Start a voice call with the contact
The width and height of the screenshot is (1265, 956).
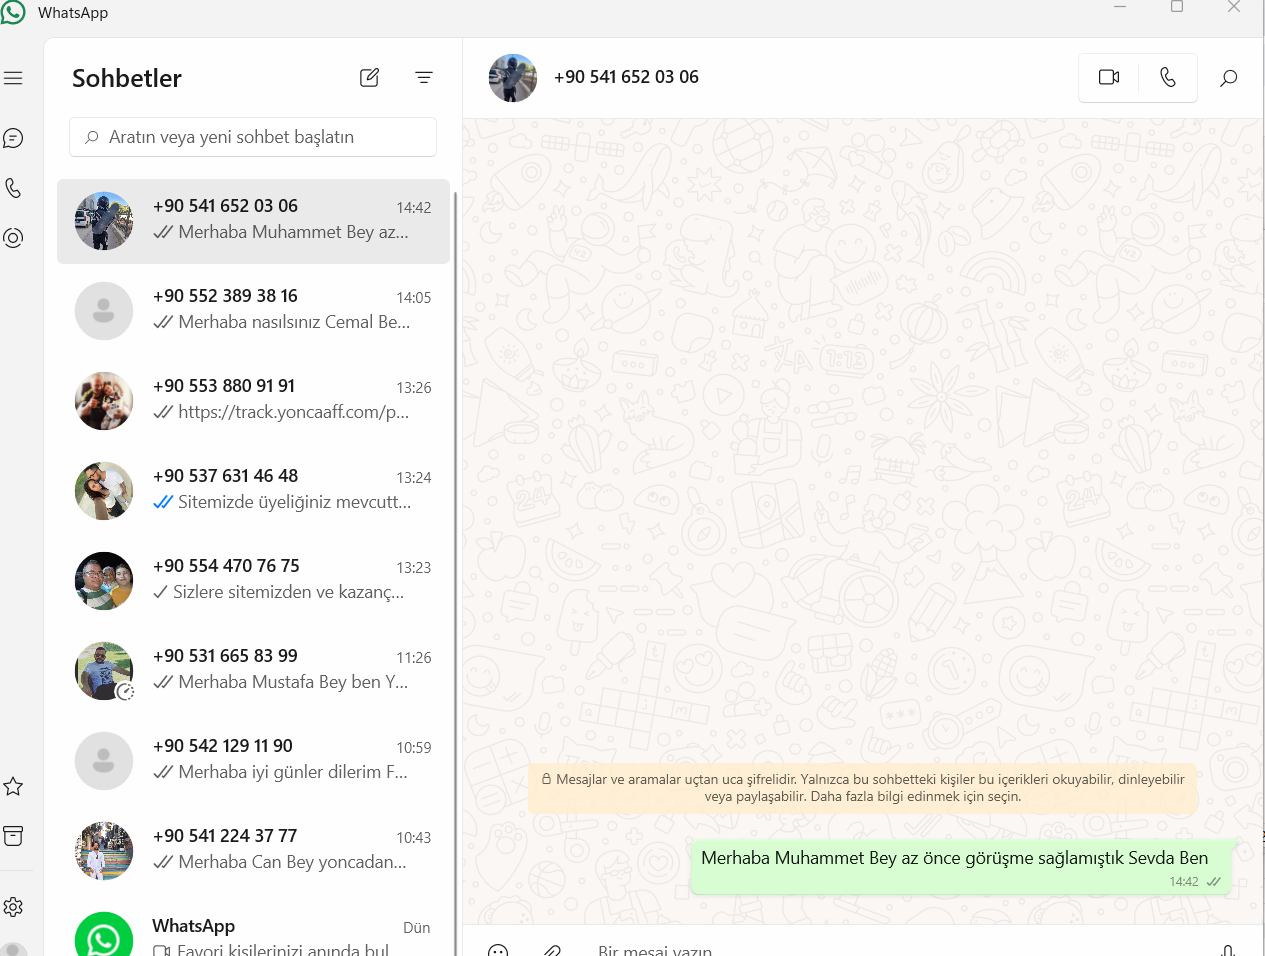[x=1168, y=77]
